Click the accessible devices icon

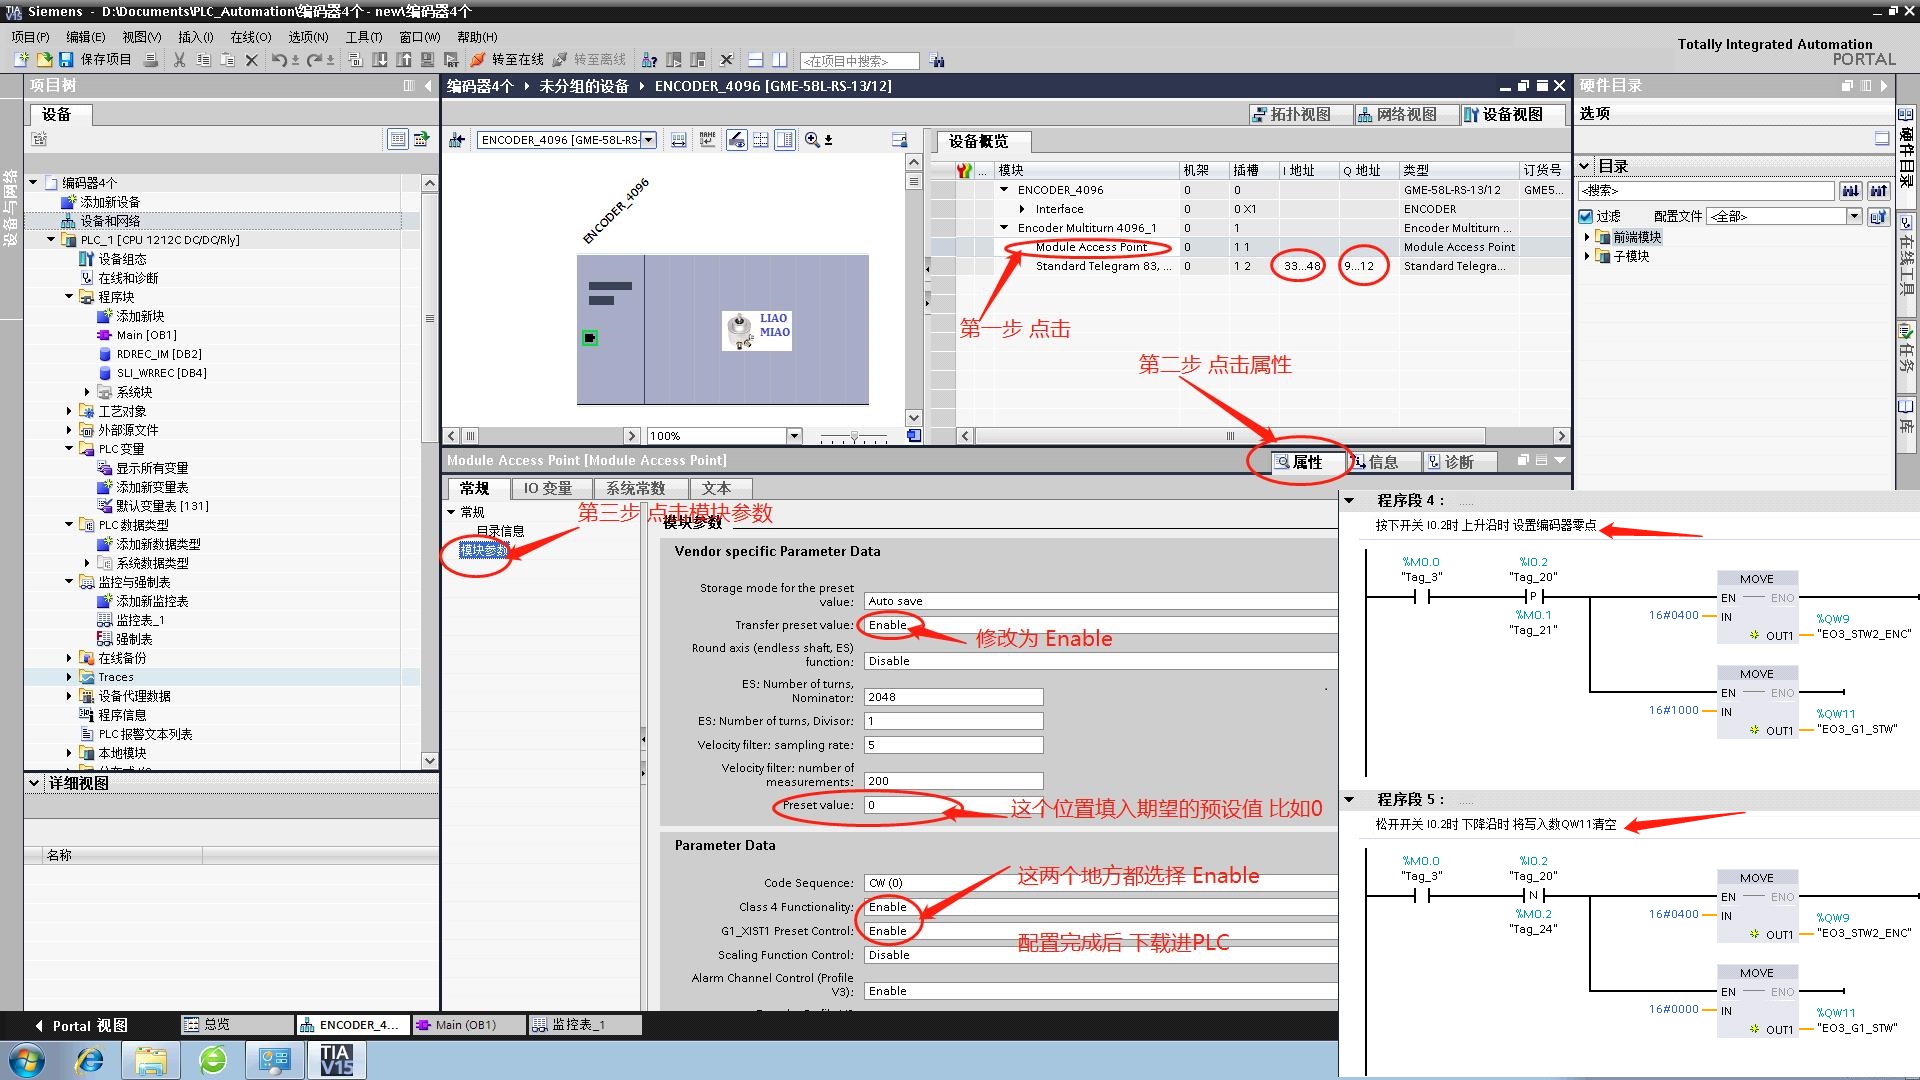(650, 60)
